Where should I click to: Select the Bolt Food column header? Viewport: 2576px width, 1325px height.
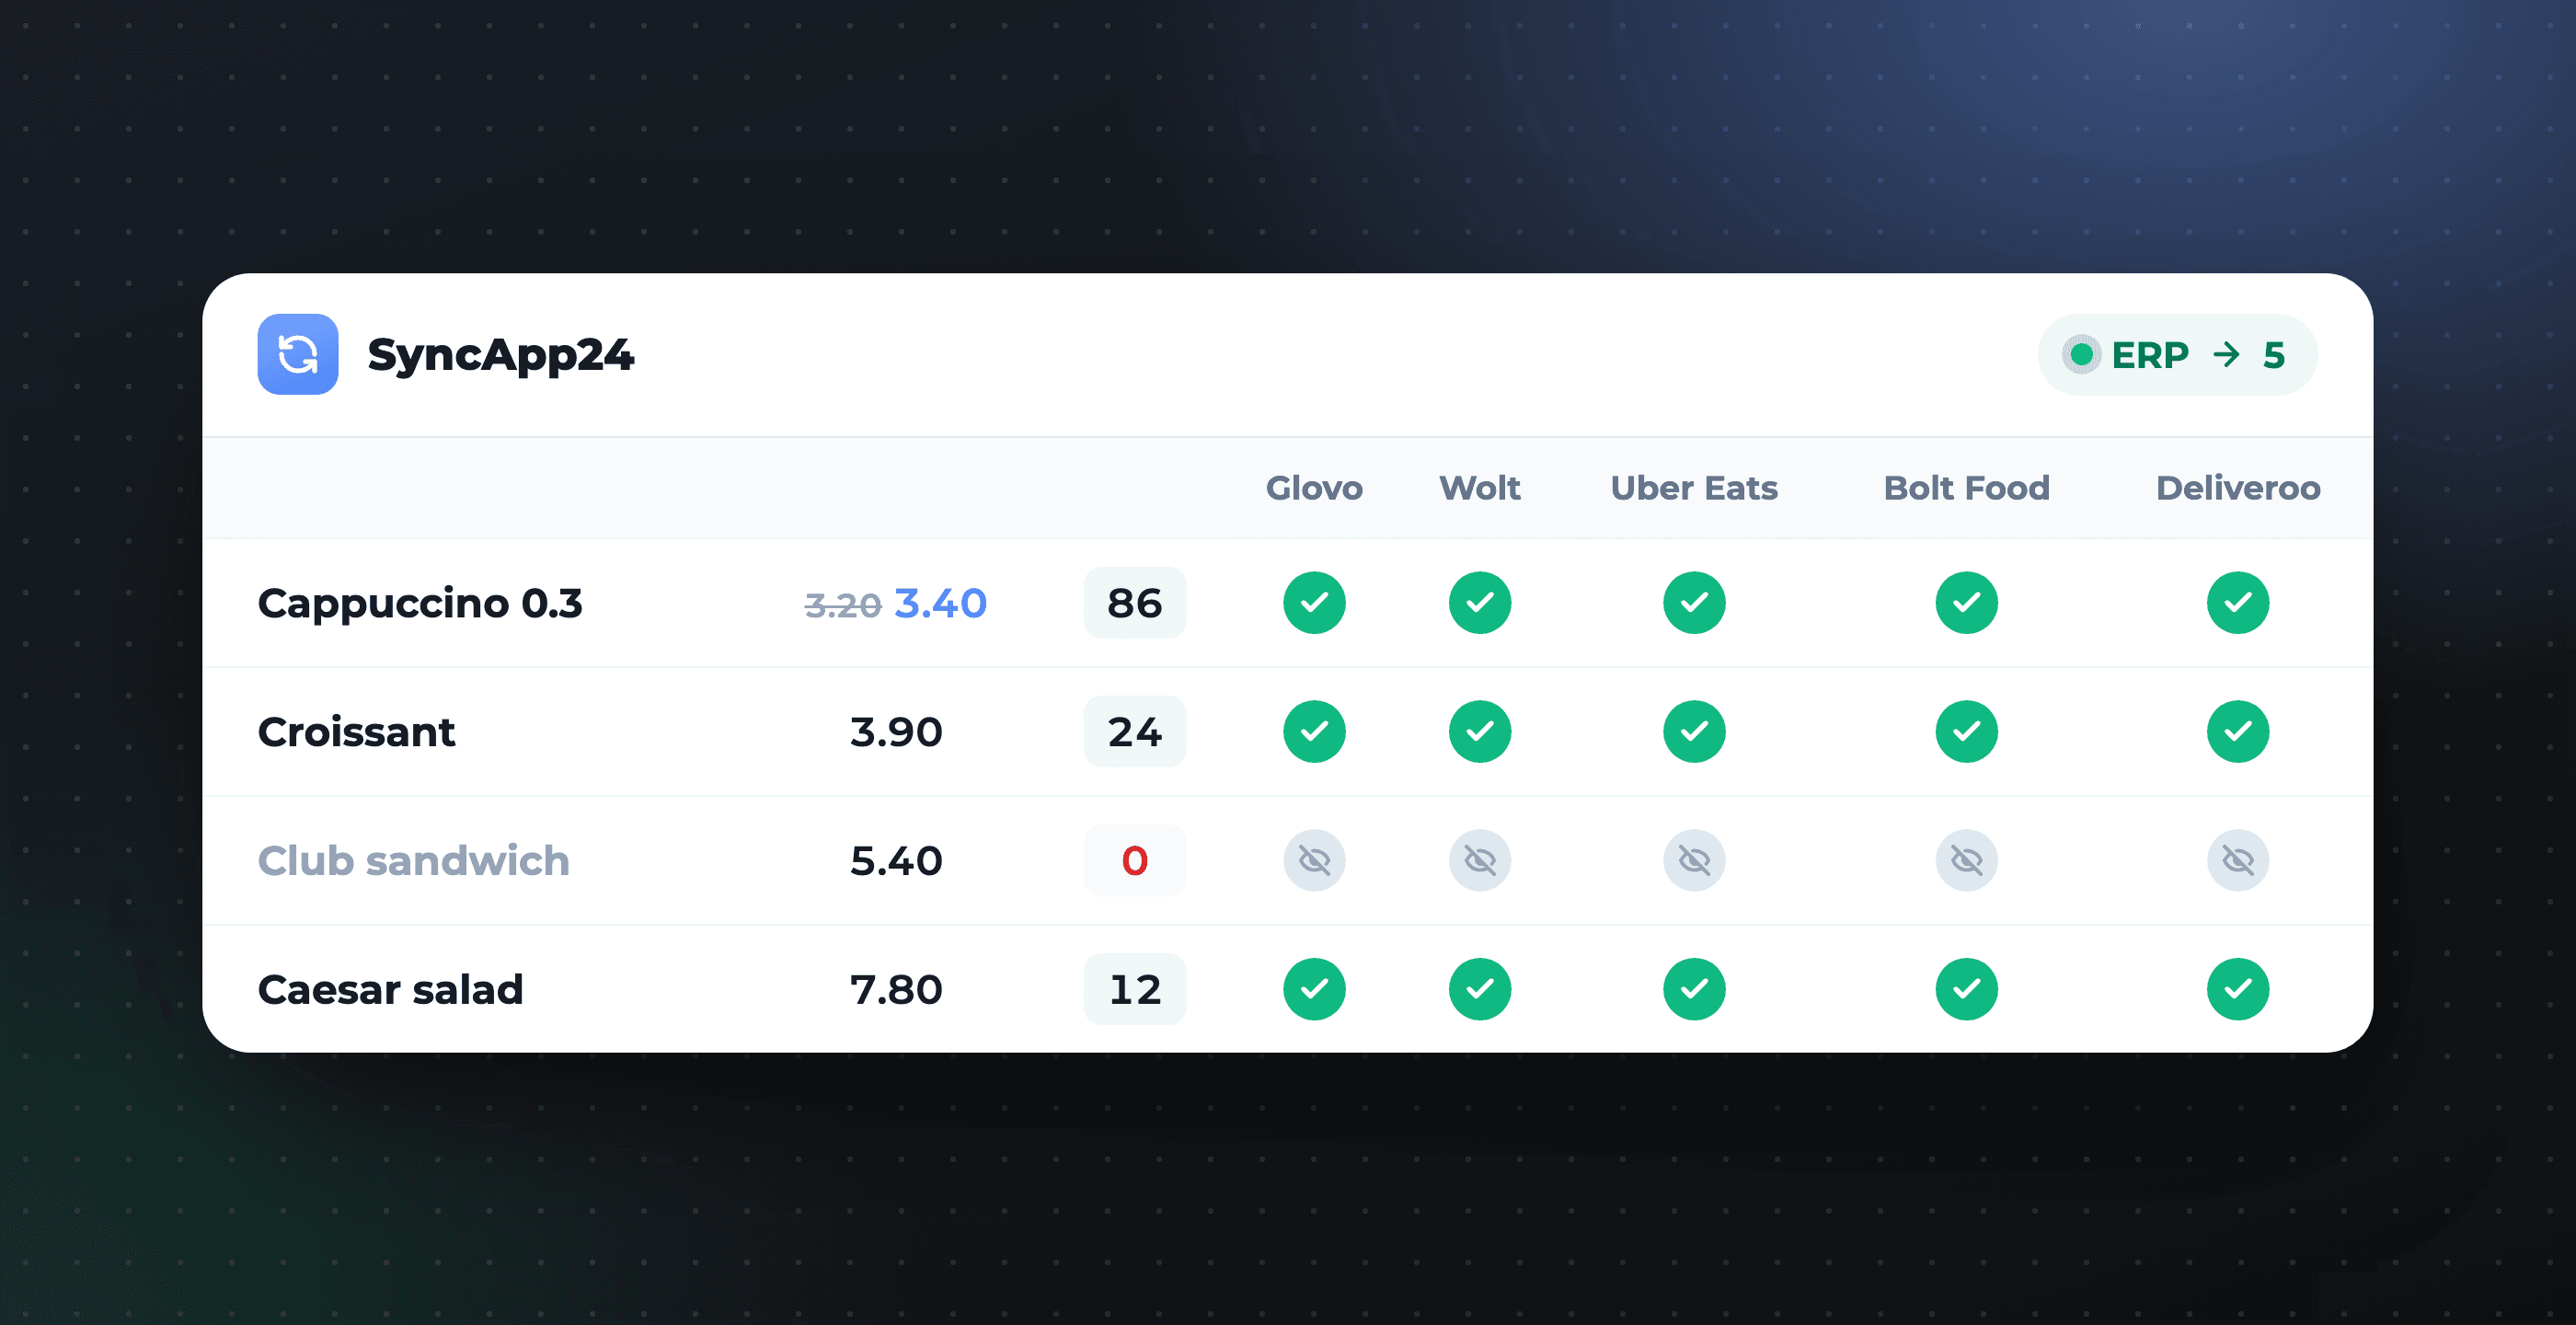point(1966,488)
